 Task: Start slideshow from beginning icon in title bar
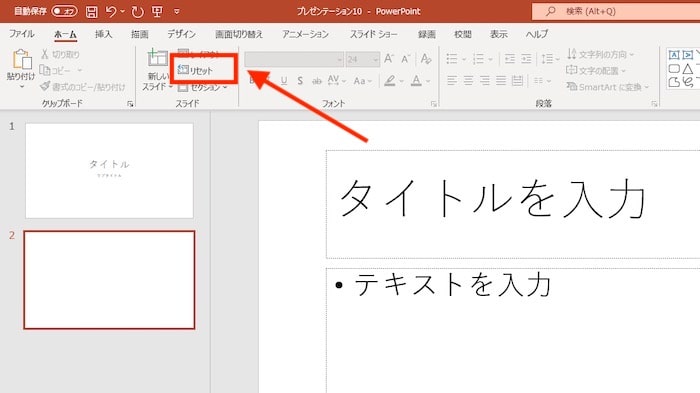pyautogui.click(x=157, y=11)
